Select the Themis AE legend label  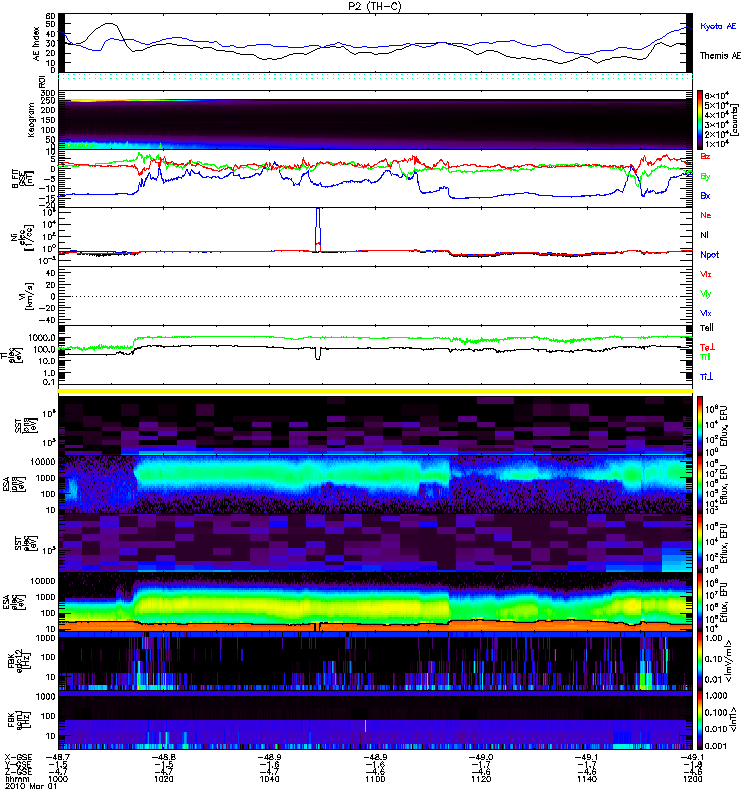[x=720, y=56]
